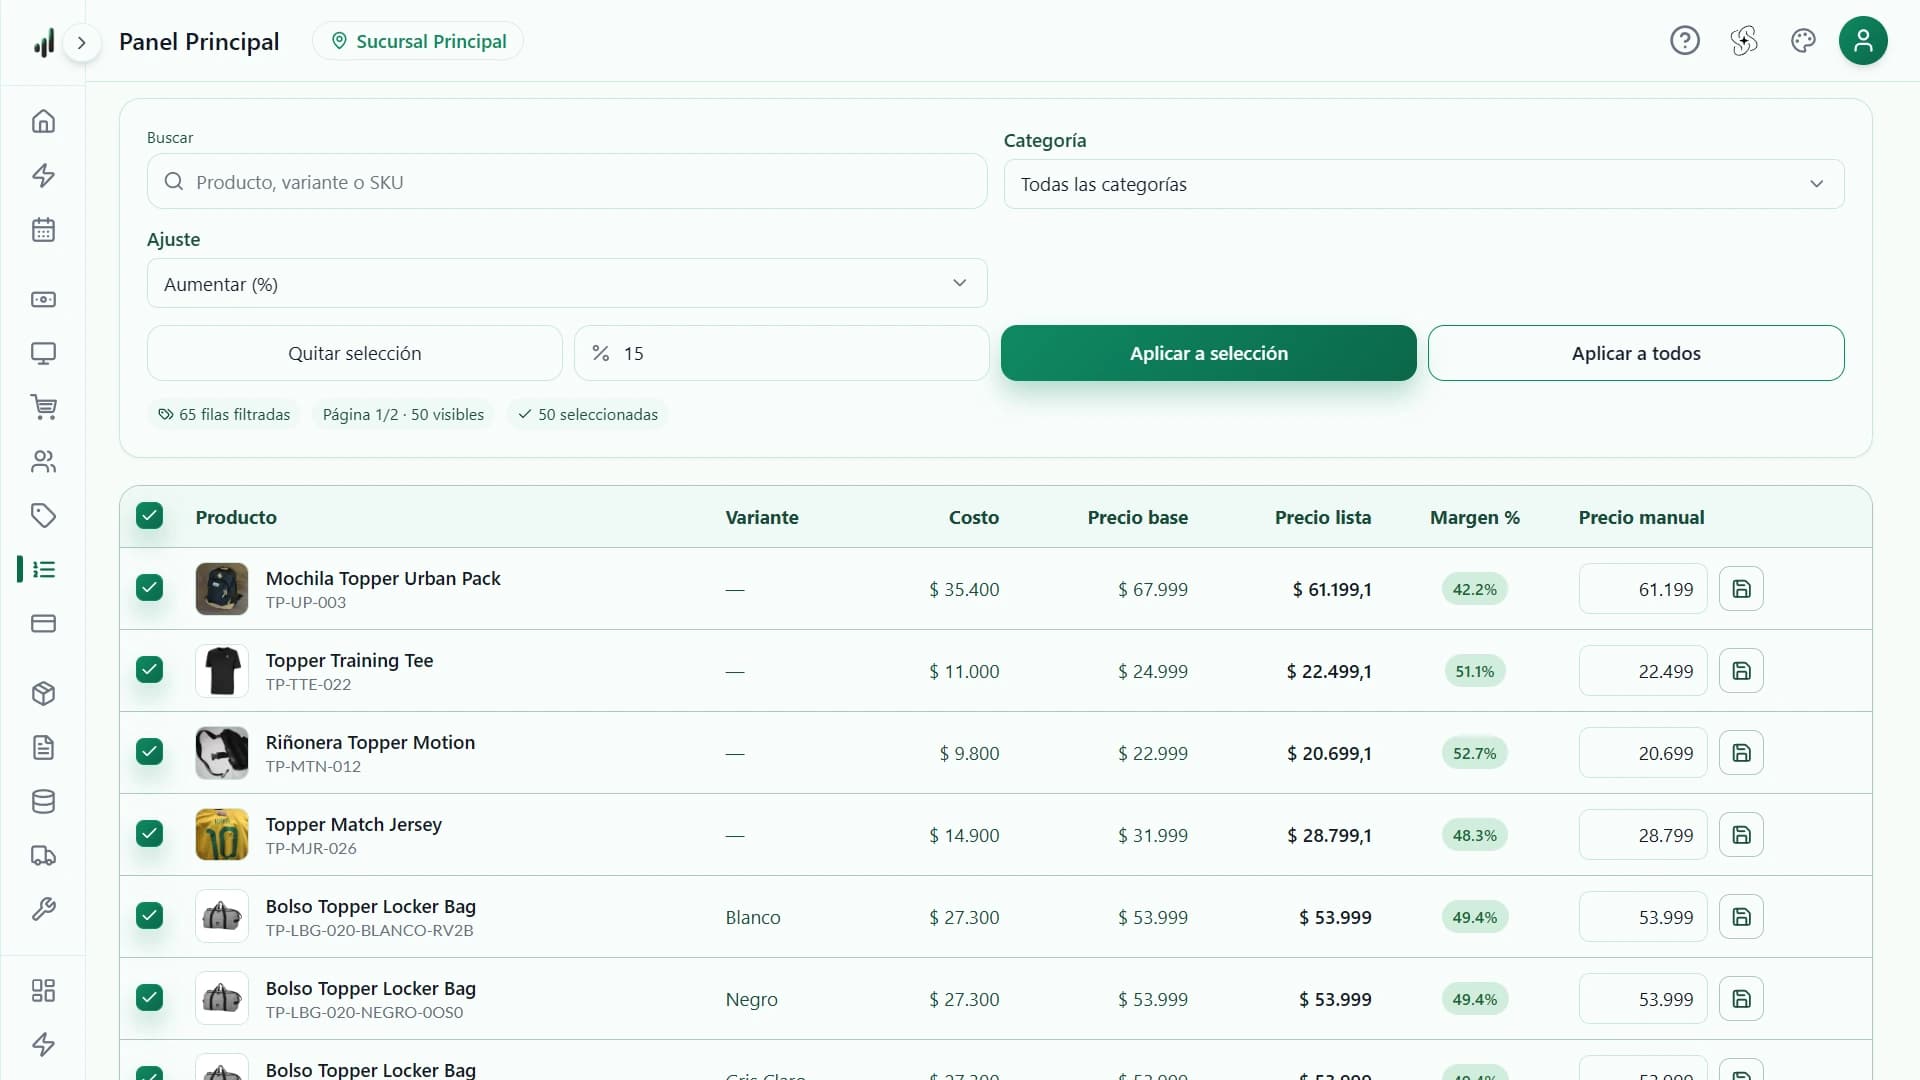
Task: Click the app logo bars icon
Action: click(43, 42)
